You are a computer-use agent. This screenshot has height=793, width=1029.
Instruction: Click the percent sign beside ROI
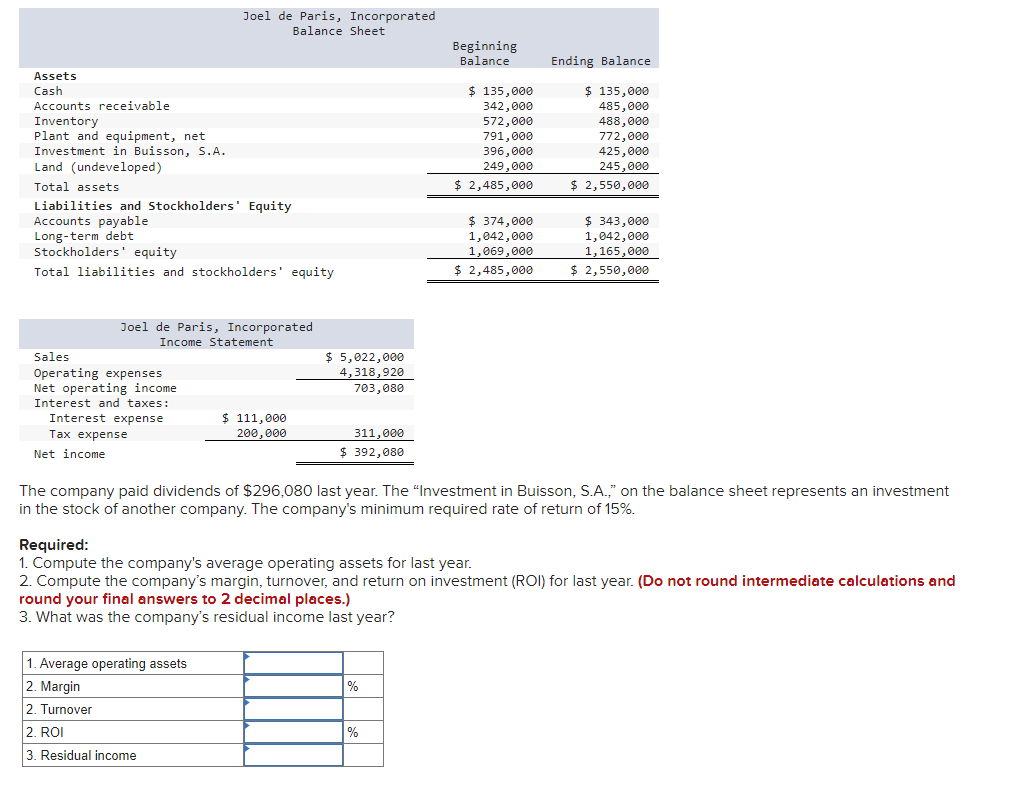(x=353, y=733)
